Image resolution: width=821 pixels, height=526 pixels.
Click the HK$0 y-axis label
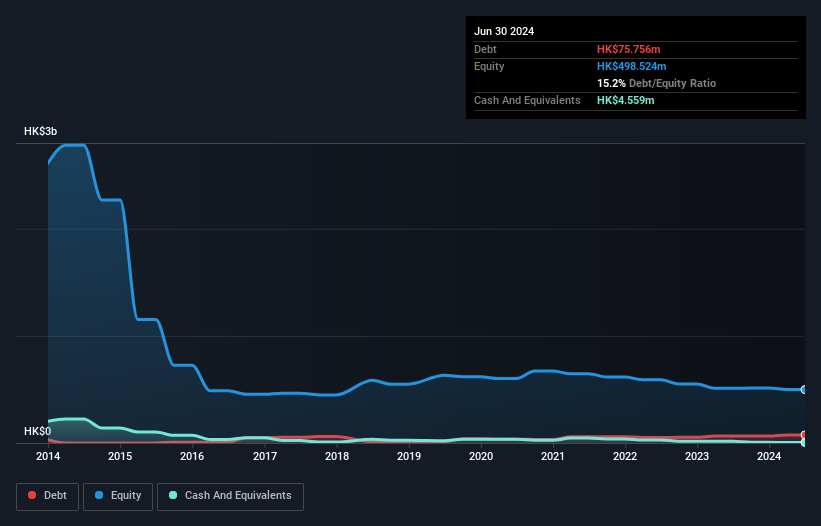click(x=38, y=431)
